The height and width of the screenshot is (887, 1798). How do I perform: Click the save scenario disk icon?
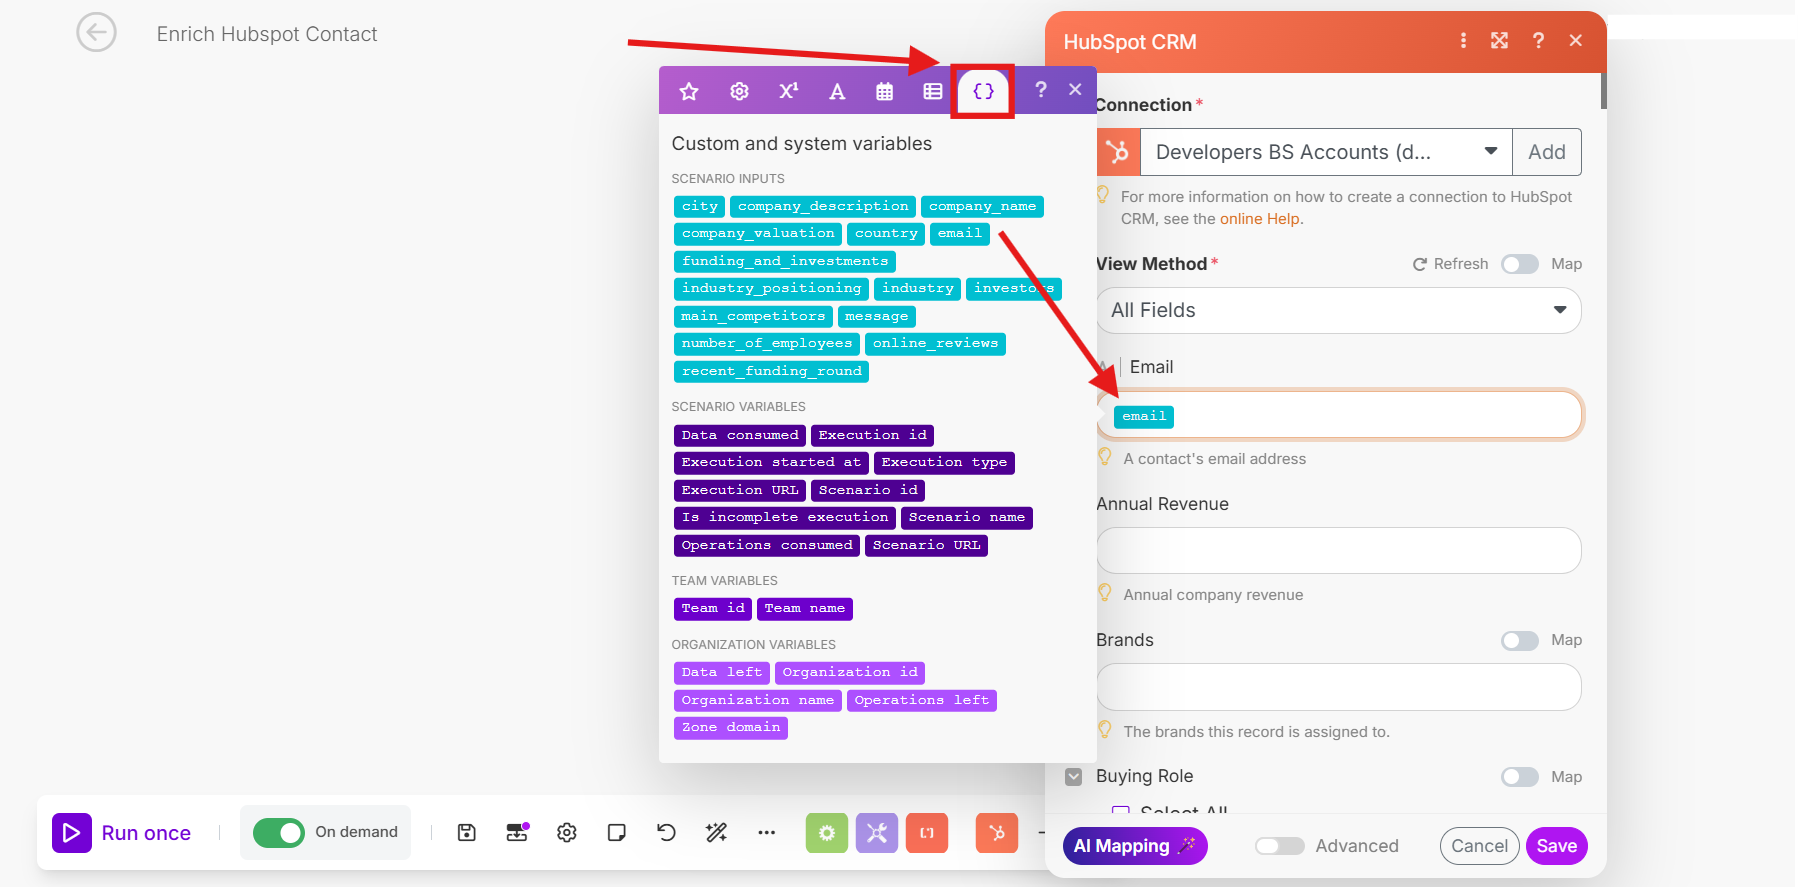pos(467,832)
